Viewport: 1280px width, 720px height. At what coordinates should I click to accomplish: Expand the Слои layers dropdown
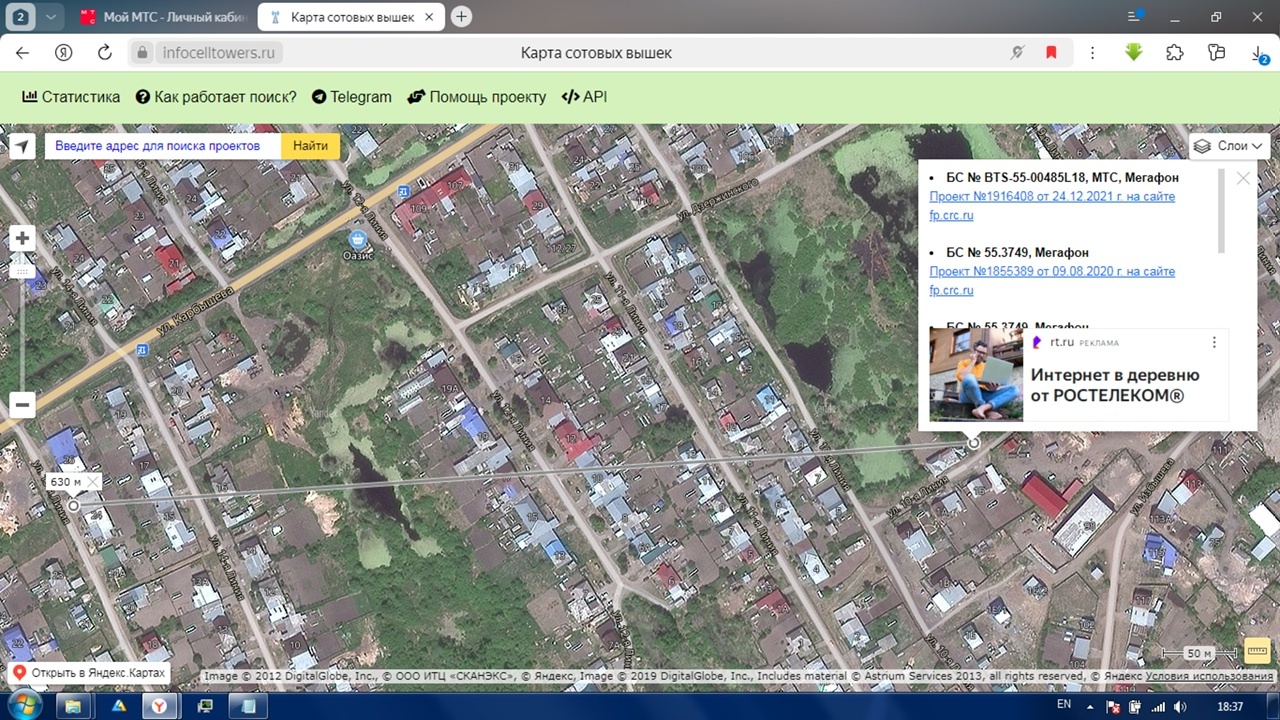[x=1229, y=146]
